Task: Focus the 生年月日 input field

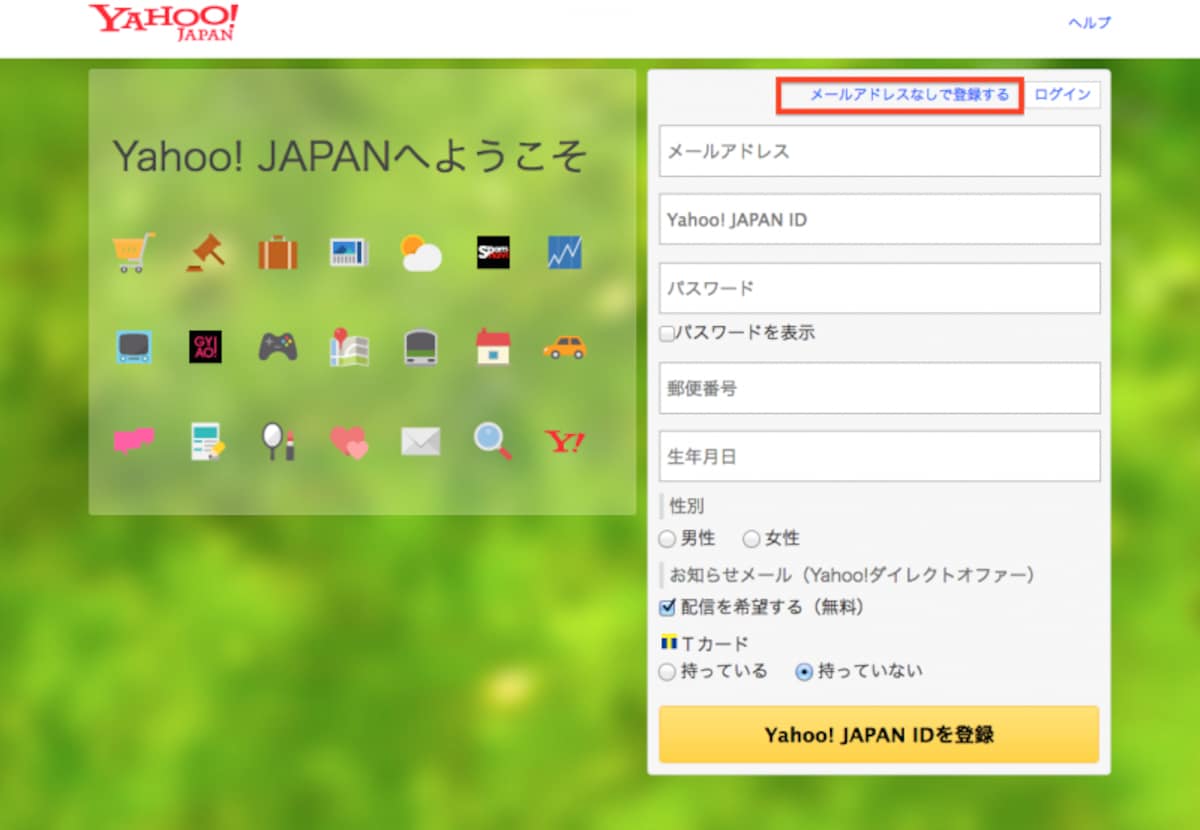Action: pyautogui.click(x=880, y=456)
